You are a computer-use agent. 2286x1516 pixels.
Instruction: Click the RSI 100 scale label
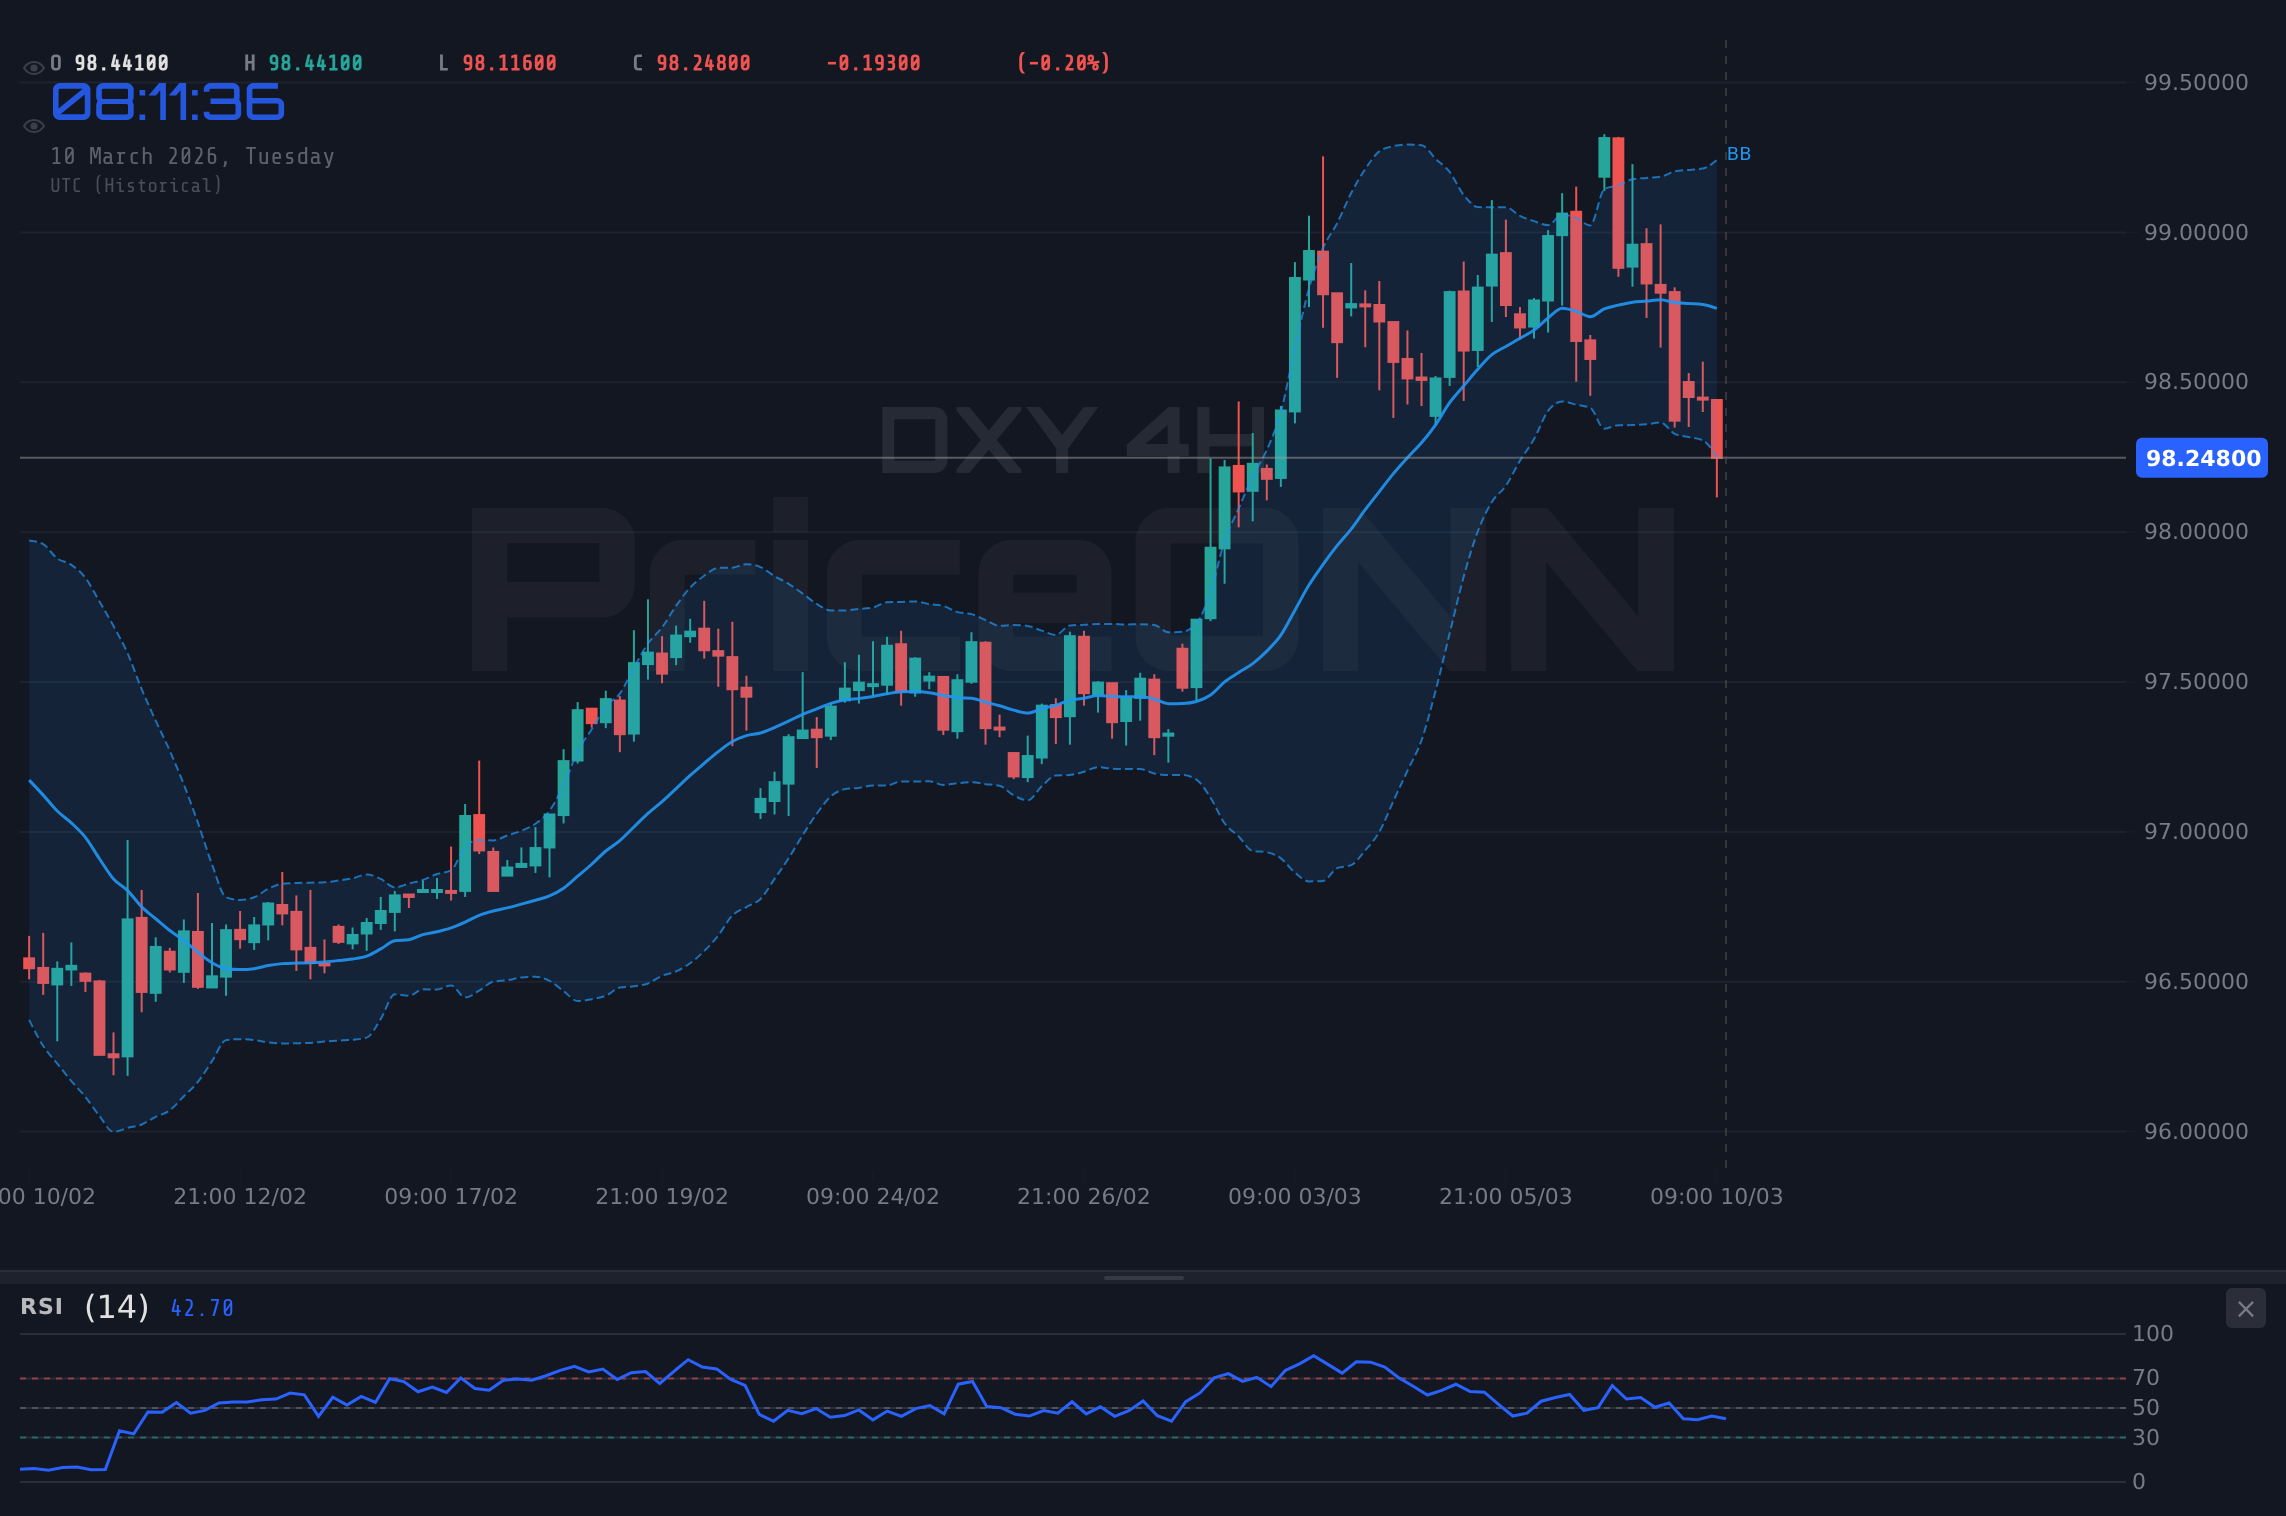[x=2153, y=1334]
